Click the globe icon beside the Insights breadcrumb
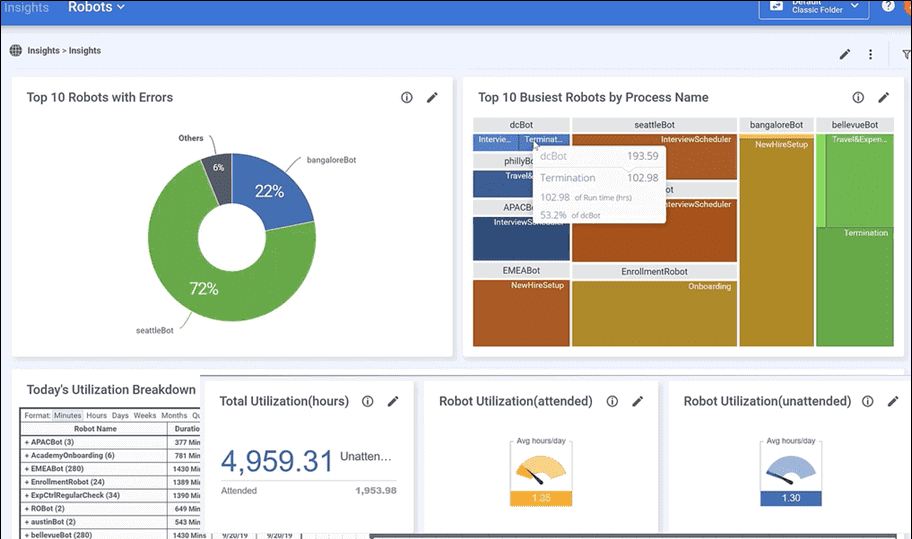 pos(16,51)
